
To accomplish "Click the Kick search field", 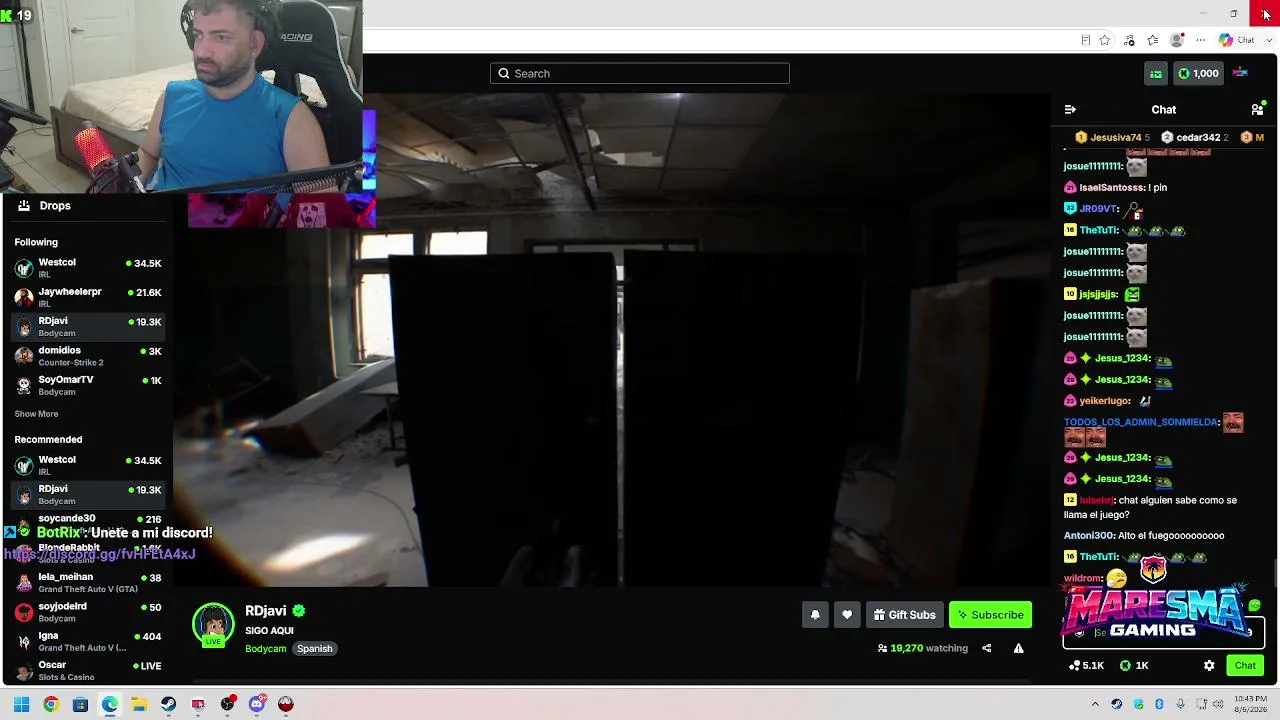I will pos(640,73).
